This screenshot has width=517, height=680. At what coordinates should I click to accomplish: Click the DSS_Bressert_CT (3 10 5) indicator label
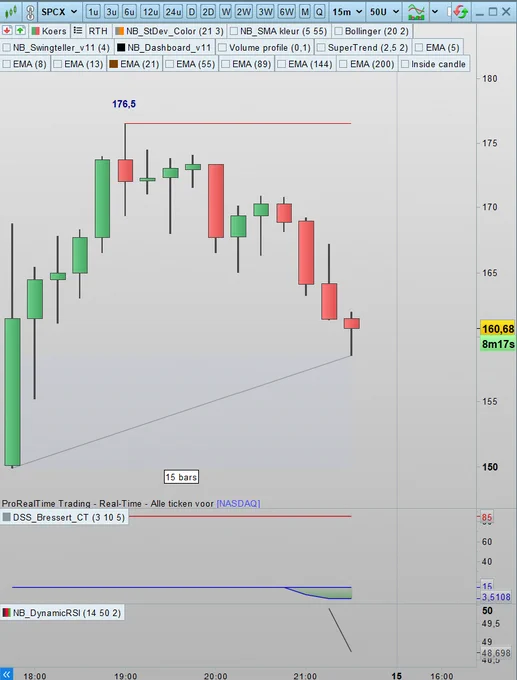(69, 517)
